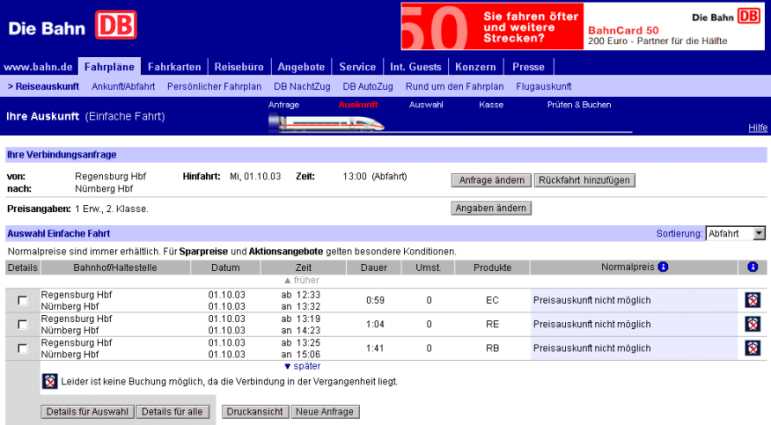The image size is (771, 425).
Task: Tick the checkbox for the 13:25 RB connection
Action: (x=22, y=348)
